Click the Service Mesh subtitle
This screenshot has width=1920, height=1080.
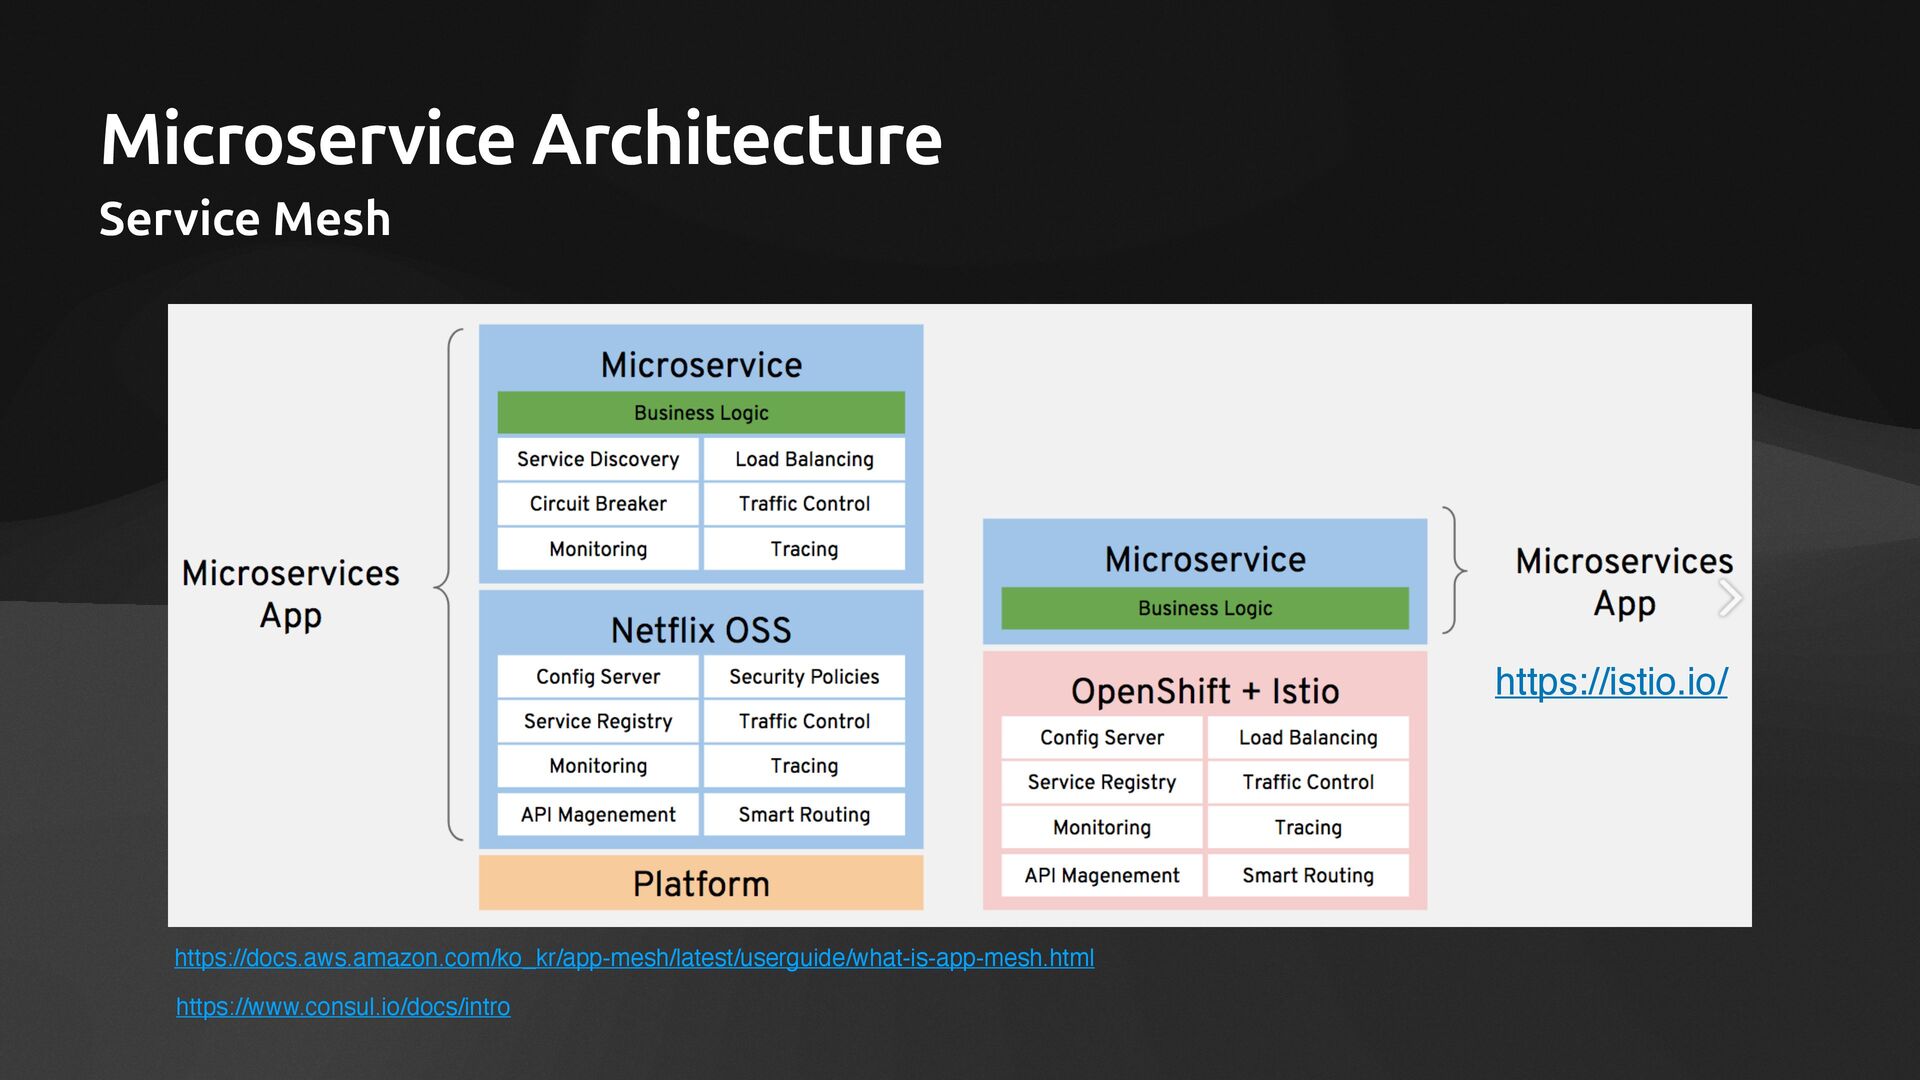245,219
